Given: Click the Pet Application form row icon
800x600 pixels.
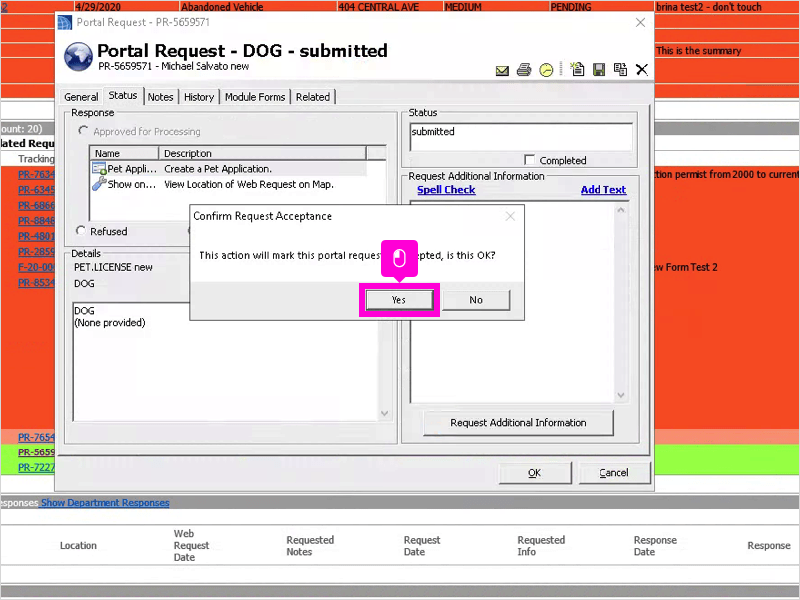Looking at the screenshot, I should click(x=99, y=168).
